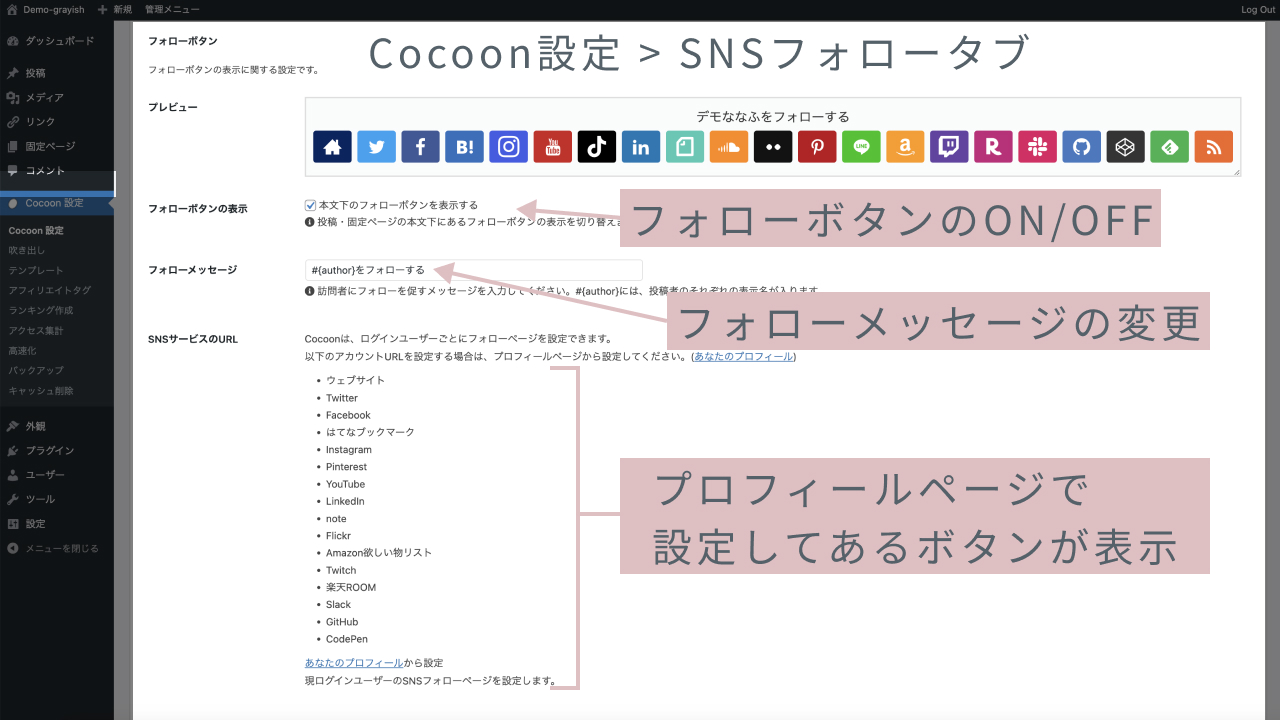Image resolution: width=1280 pixels, height=720 pixels.
Task: Click the Amazon wishlist icon in preview
Action: 905,147
